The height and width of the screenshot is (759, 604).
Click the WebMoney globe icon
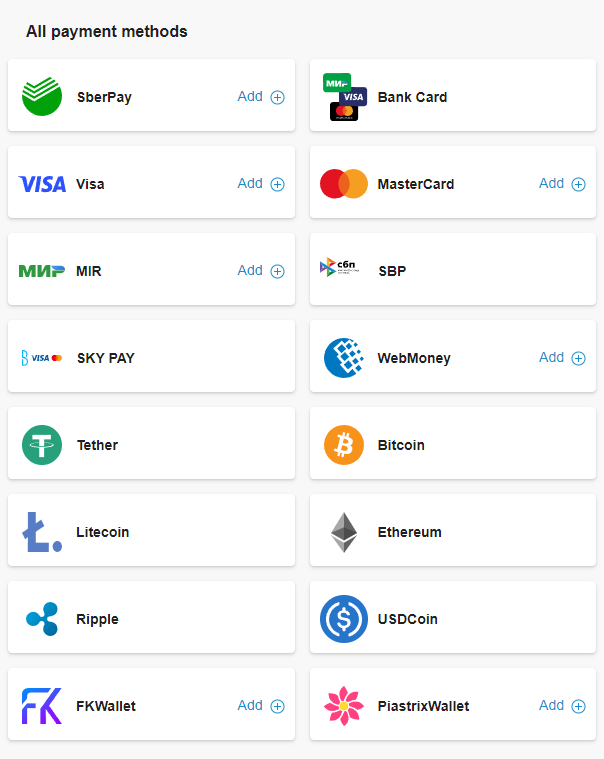click(x=344, y=358)
